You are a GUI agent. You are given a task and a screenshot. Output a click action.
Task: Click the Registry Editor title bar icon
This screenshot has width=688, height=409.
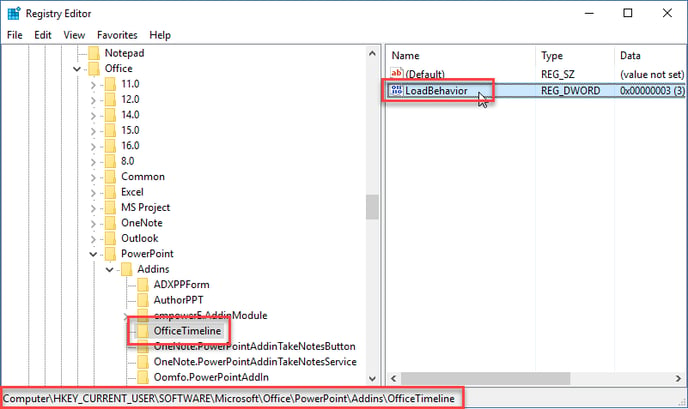point(14,14)
